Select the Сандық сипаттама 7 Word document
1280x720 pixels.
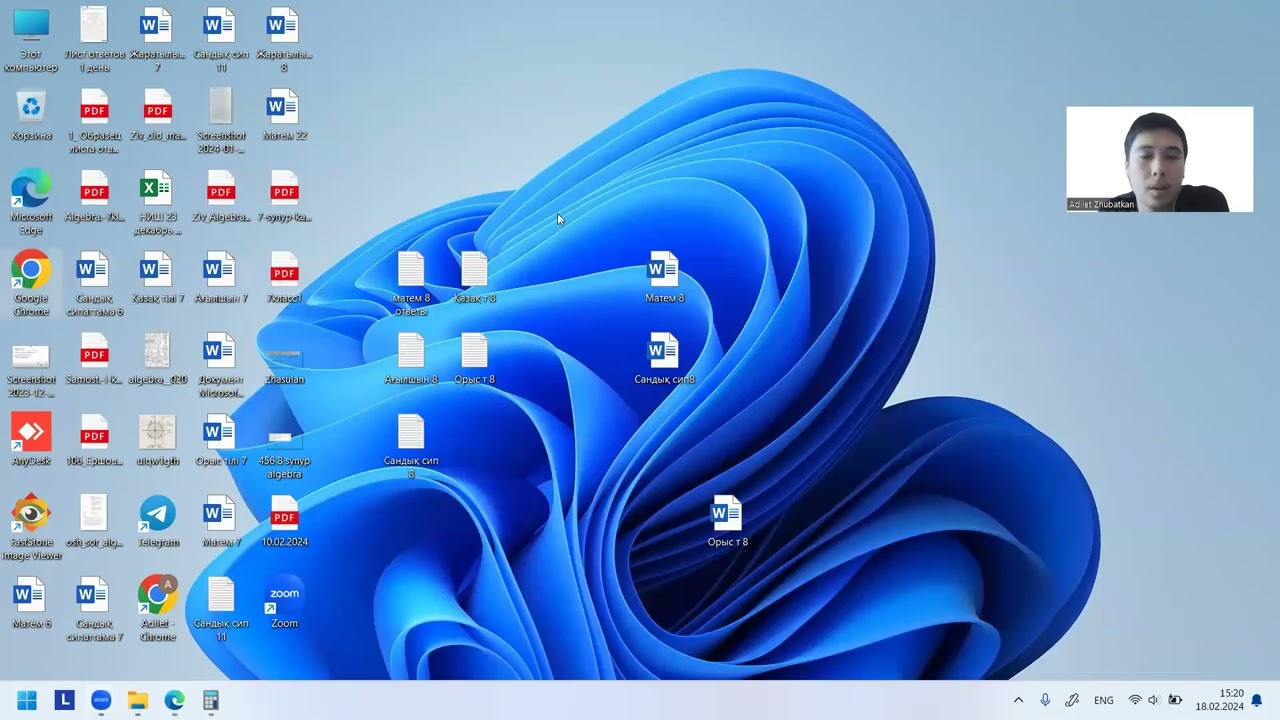point(94,608)
